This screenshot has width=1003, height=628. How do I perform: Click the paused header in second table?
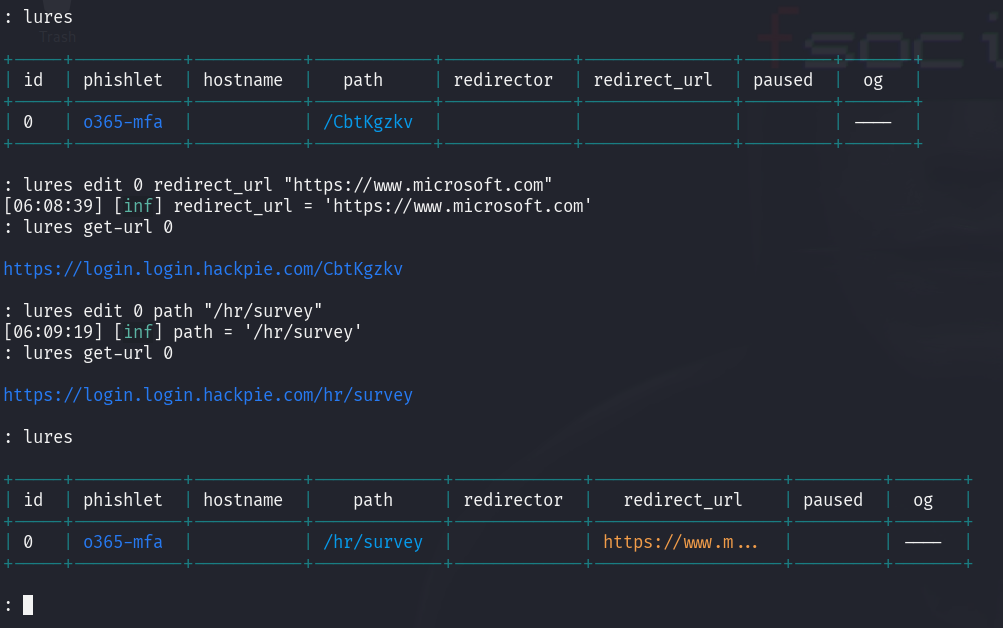[833, 500]
